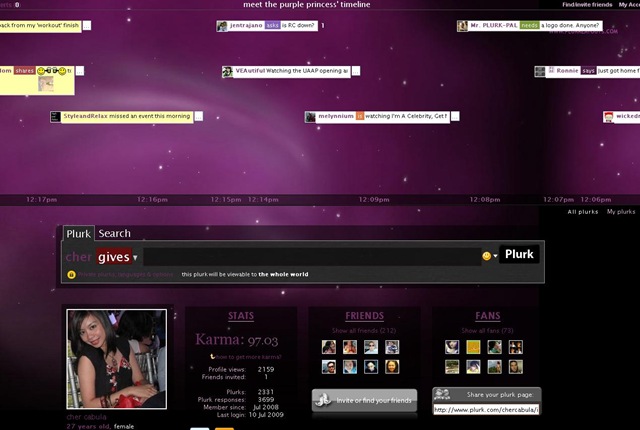640x430 pixels.
Task: Open 'Find/invite friends' link at top
Action: point(587,4)
